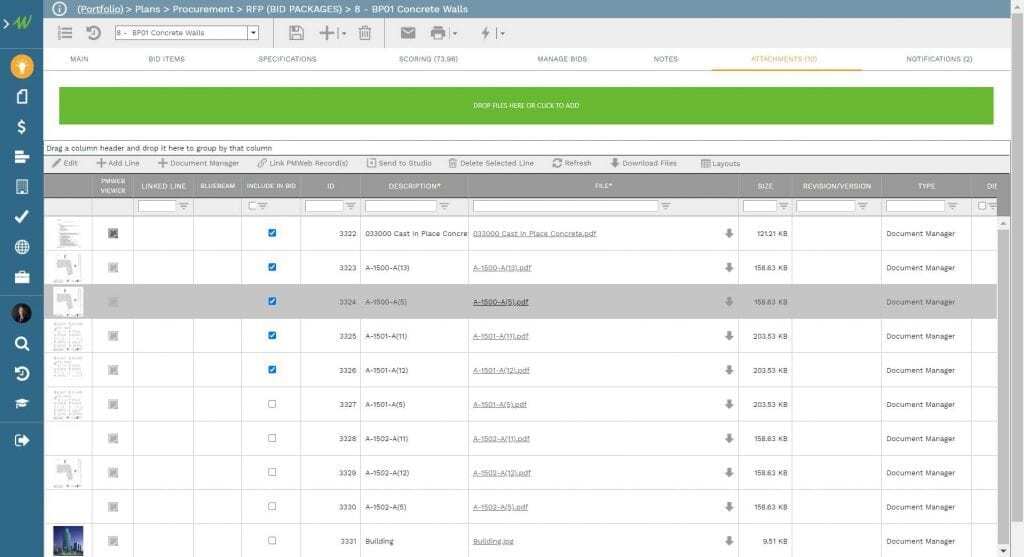Image resolution: width=1024 pixels, height=557 pixels.
Task: Expand the add-new plus button dropdown arrow
Action: (343, 33)
